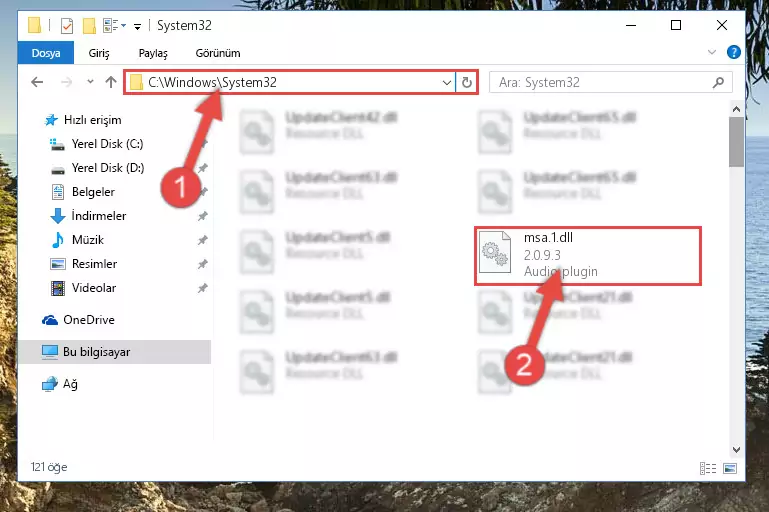The width and height of the screenshot is (769, 512).
Task: Click the Back navigation arrow
Action: pyautogui.click(x=37, y=82)
